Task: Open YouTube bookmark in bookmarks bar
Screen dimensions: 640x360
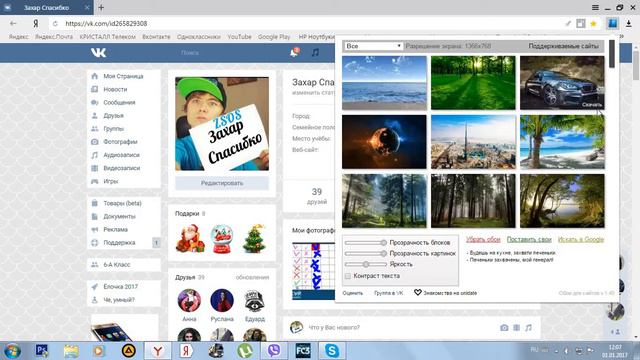Action: tap(239, 37)
